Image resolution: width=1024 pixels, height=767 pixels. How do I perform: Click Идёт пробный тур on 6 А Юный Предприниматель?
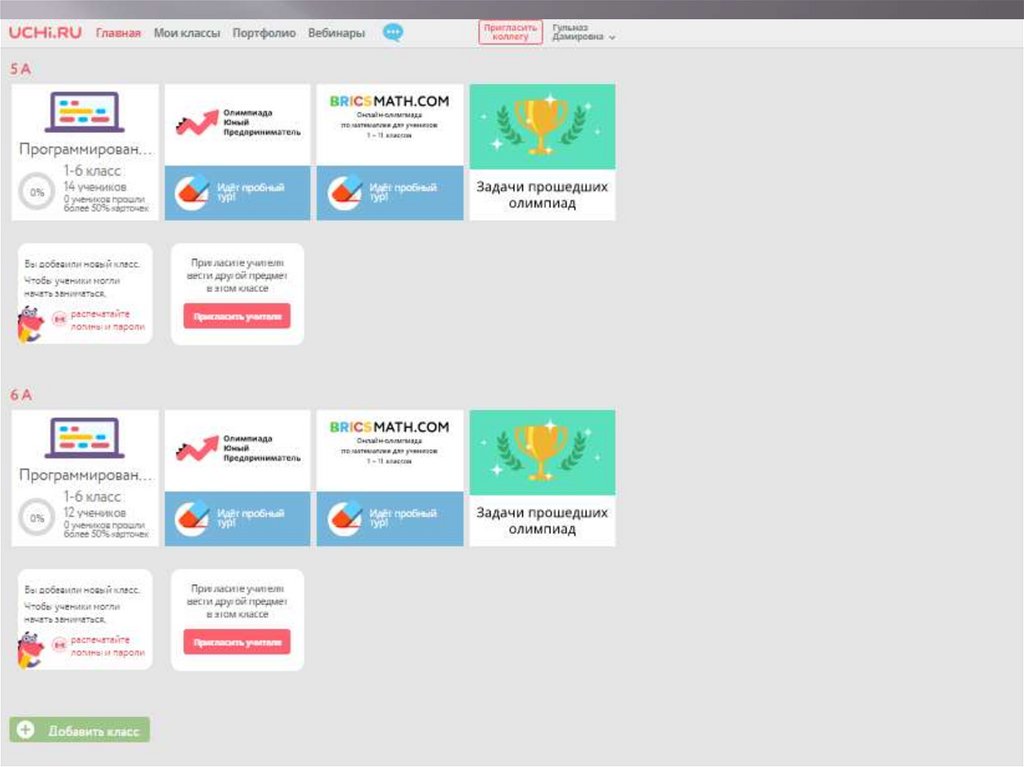[251, 518]
